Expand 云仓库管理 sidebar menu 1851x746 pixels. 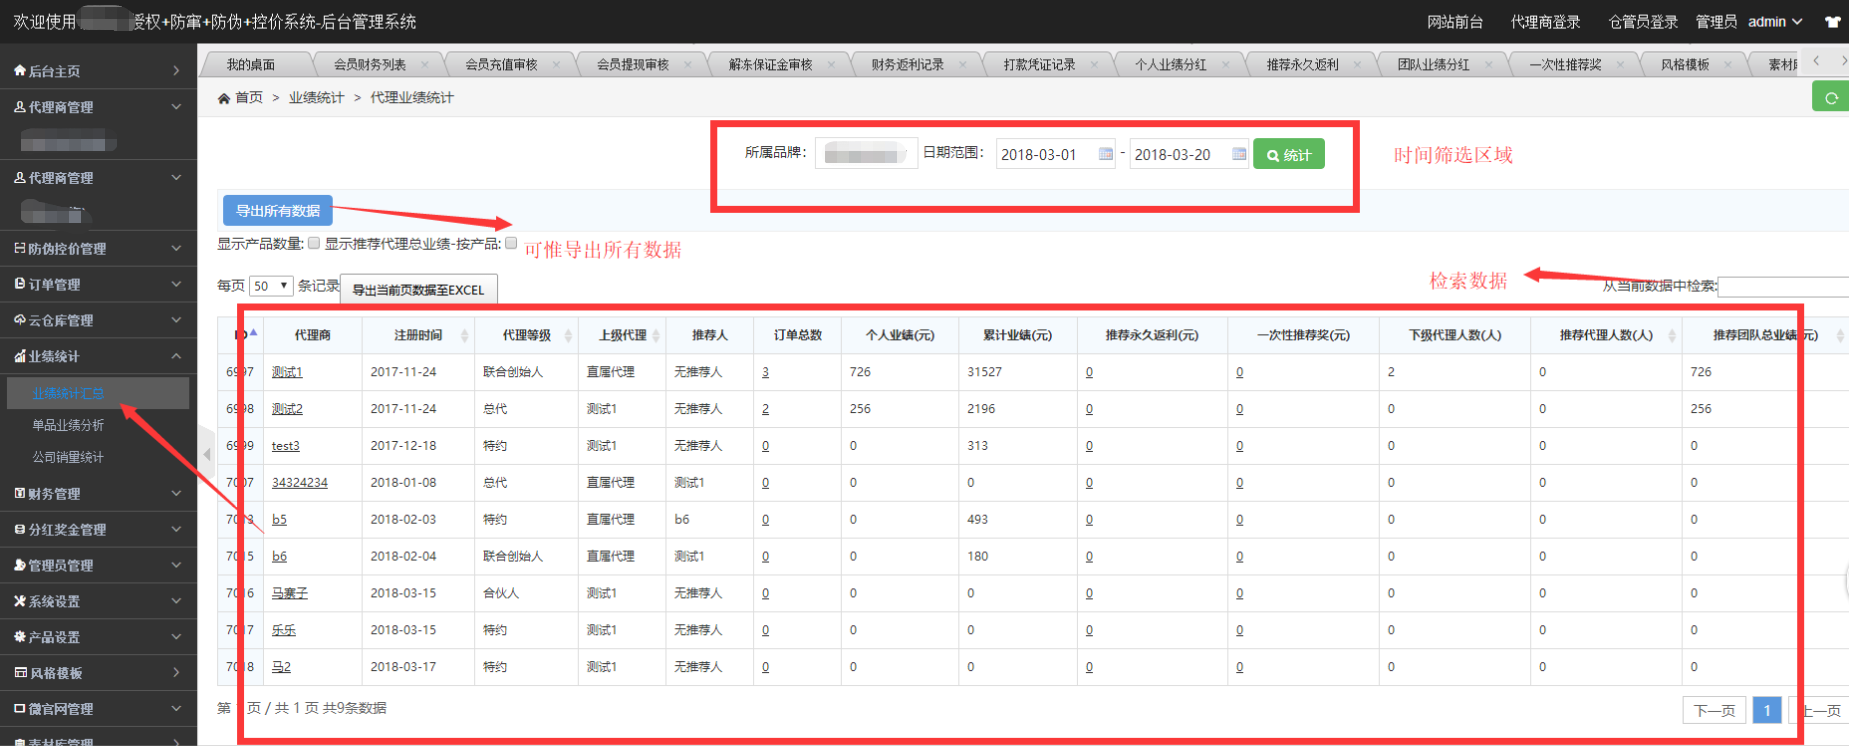tap(98, 320)
